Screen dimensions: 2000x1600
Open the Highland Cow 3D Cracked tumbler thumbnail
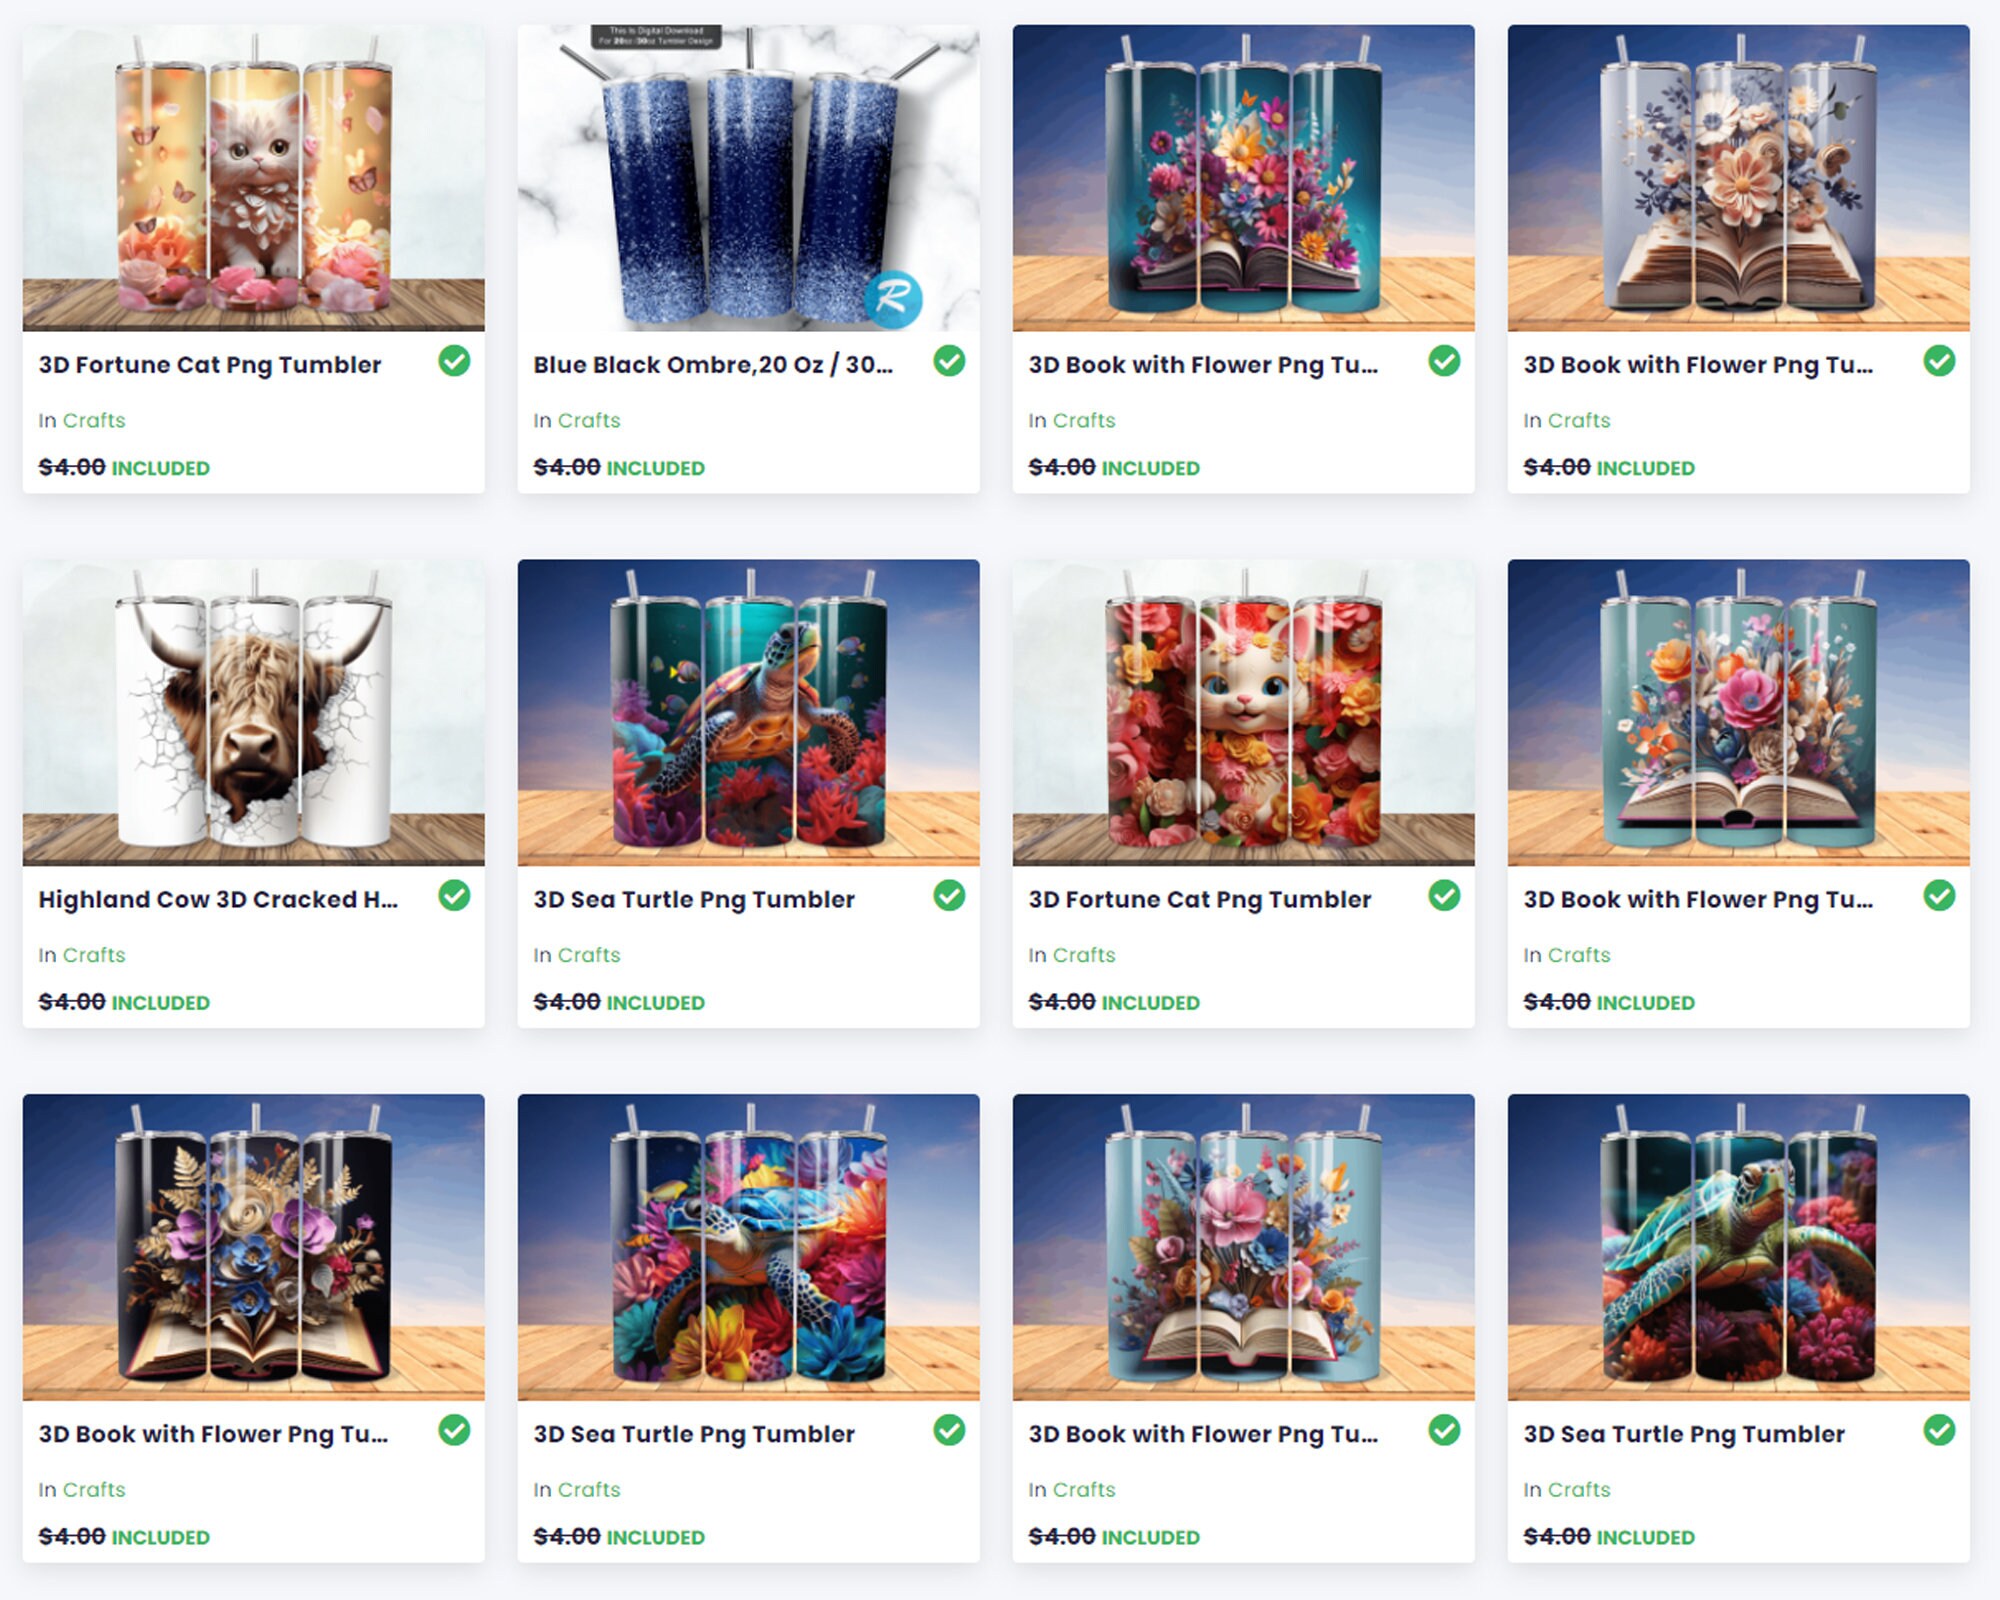point(254,712)
